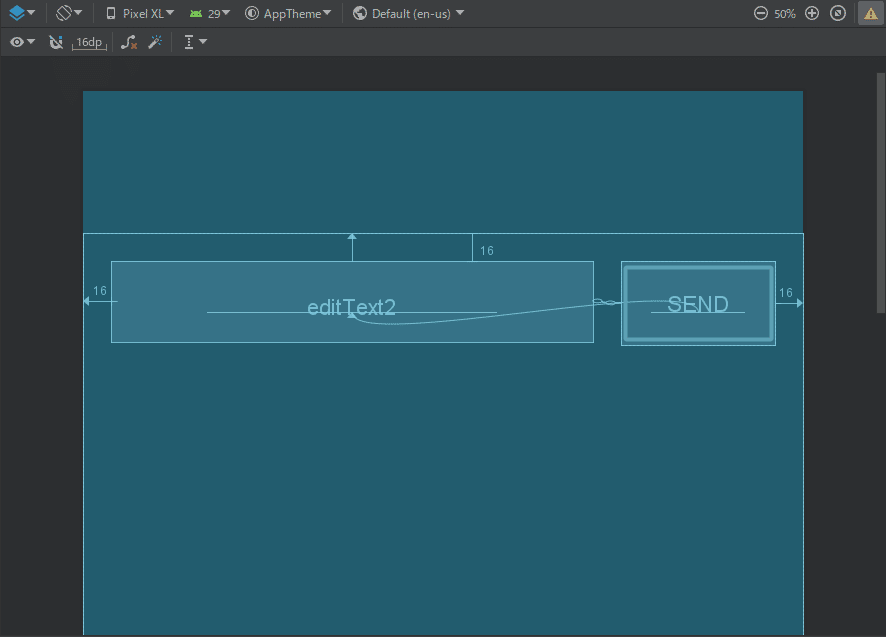Image resolution: width=886 pixels, height=637 pixels.
Task: Set the default margins 16dp value
Action: point(89,42)
